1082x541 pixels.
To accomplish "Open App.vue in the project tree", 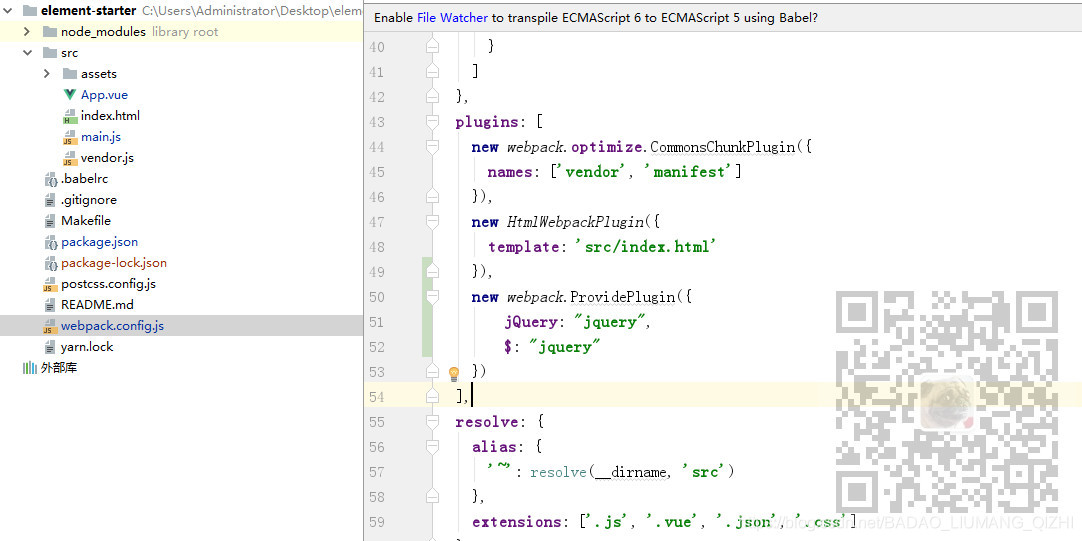I will 104,95.
